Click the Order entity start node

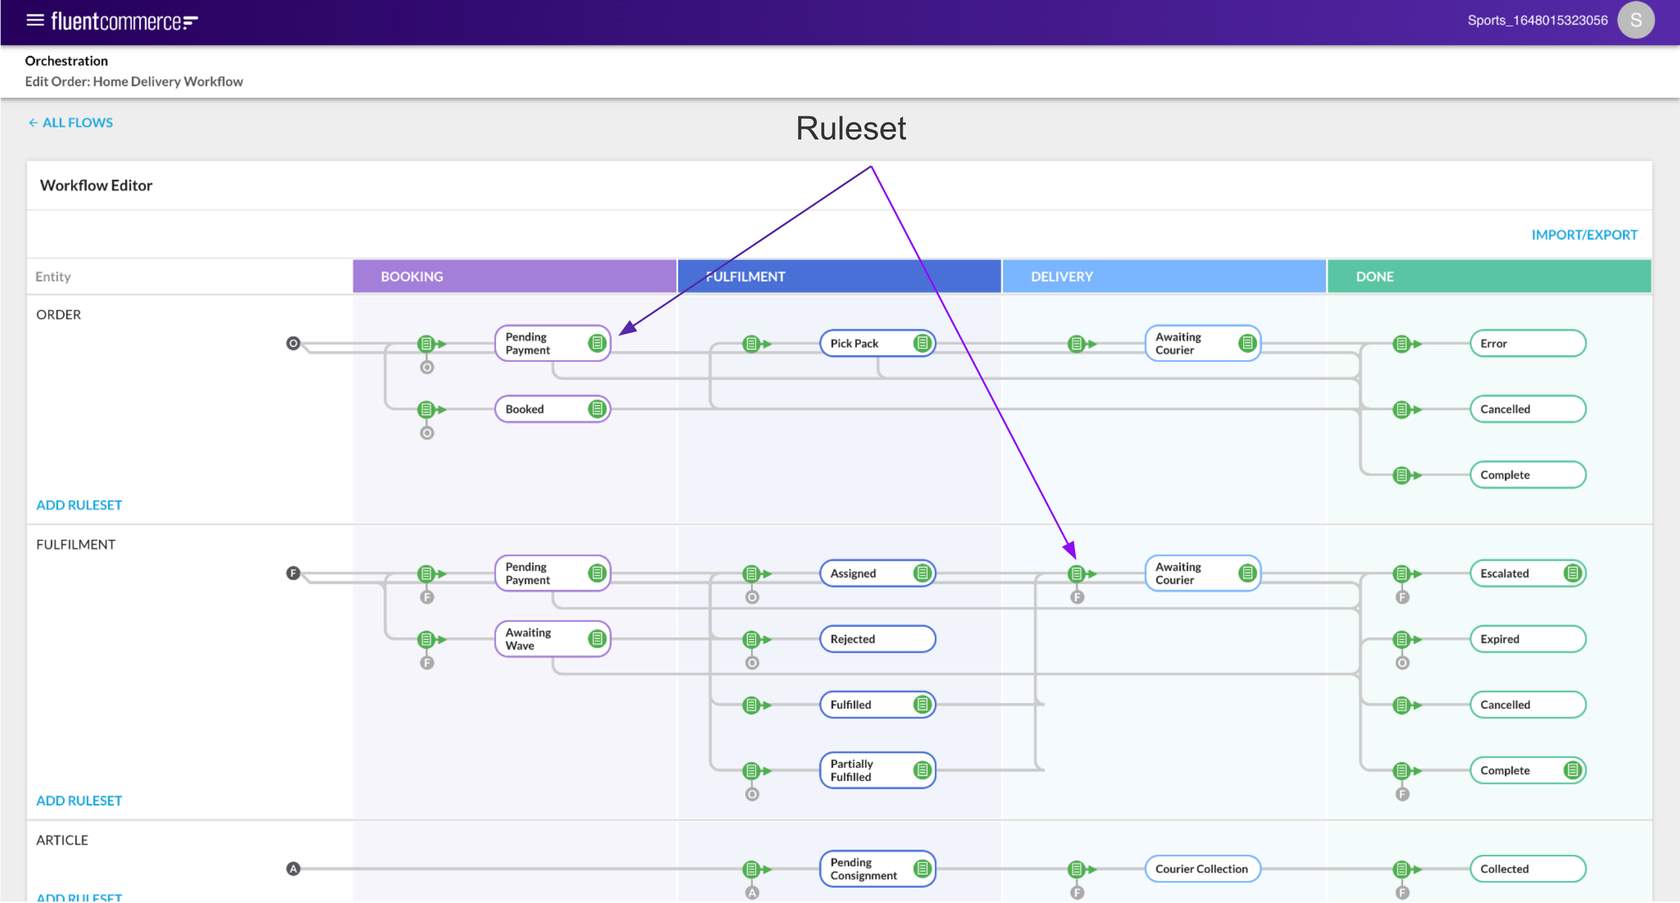[x=293, y=343]
